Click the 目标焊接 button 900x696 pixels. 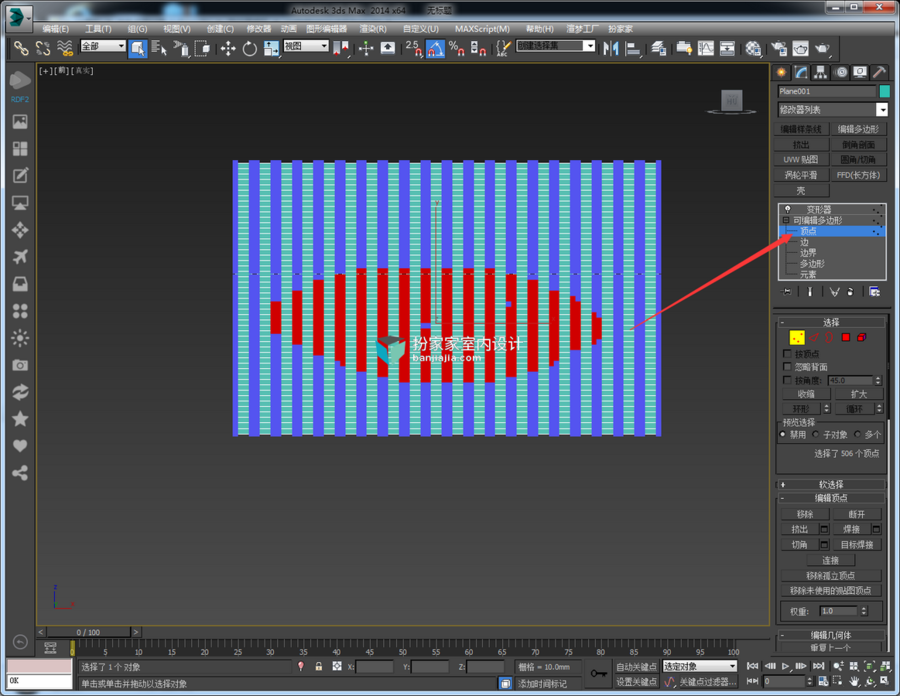pyautogui.click(x=857, y=545)
